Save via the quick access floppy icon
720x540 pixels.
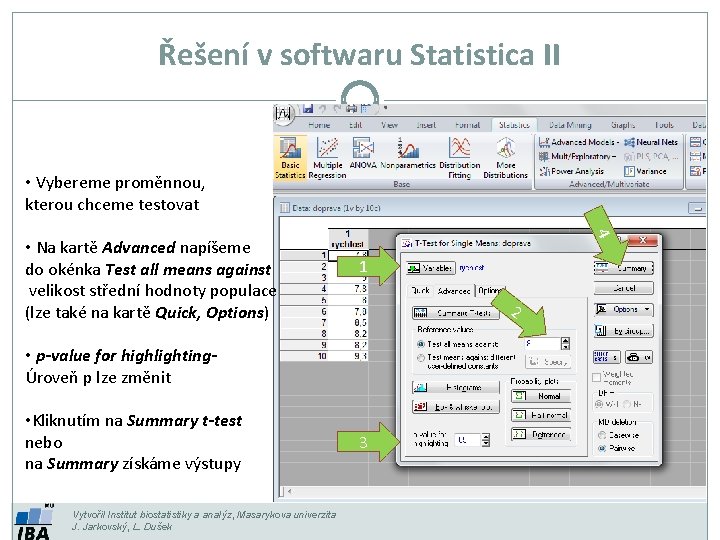(x=308, y=109)
